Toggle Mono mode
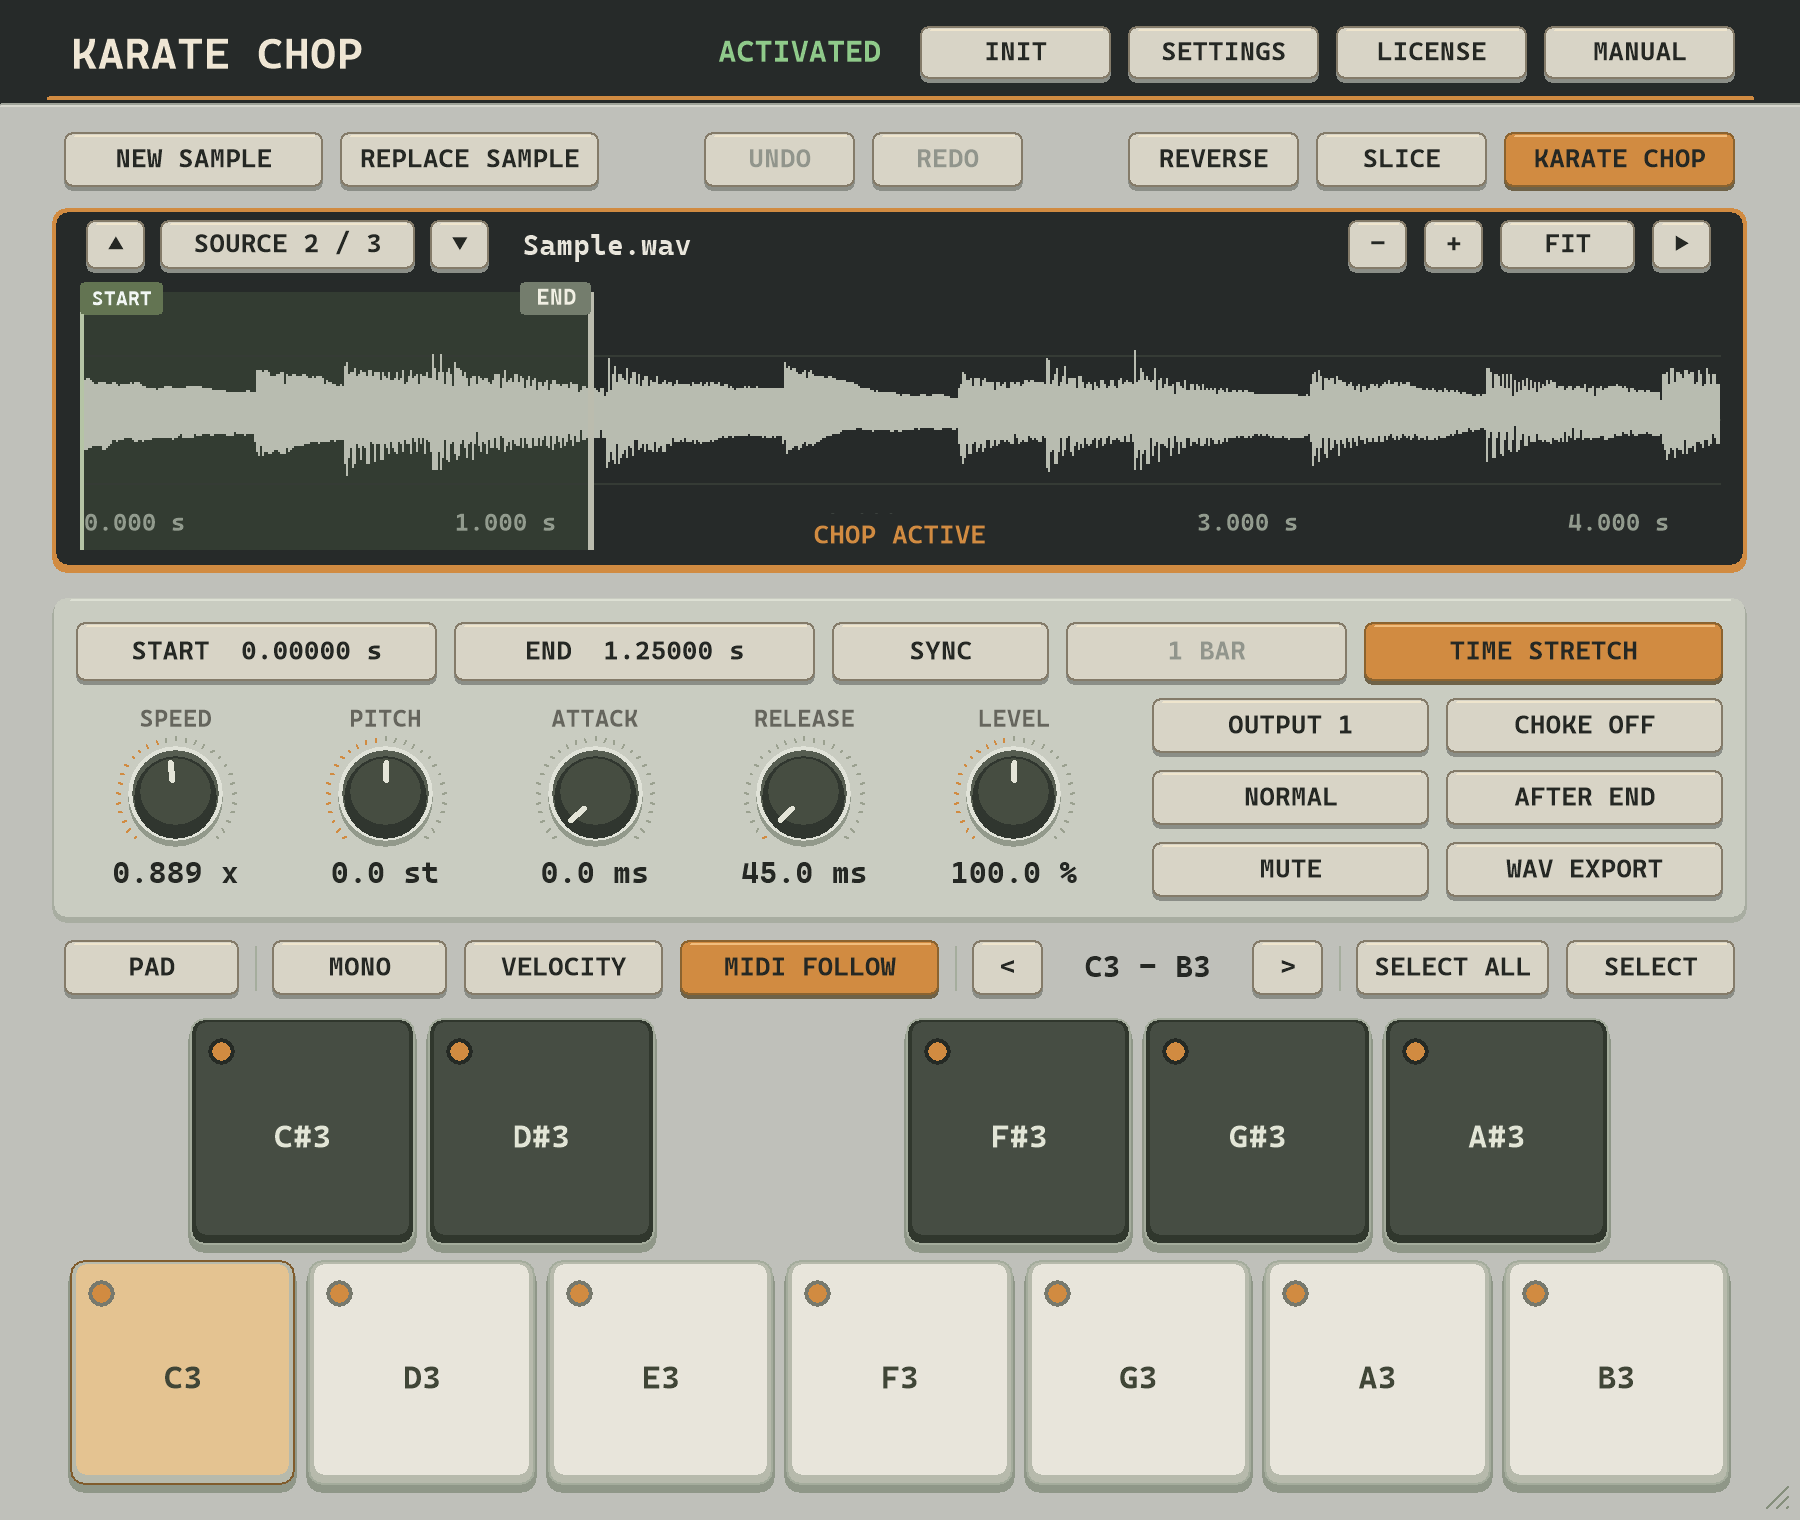1800x1520 pixels. click(x=359, y=967)
